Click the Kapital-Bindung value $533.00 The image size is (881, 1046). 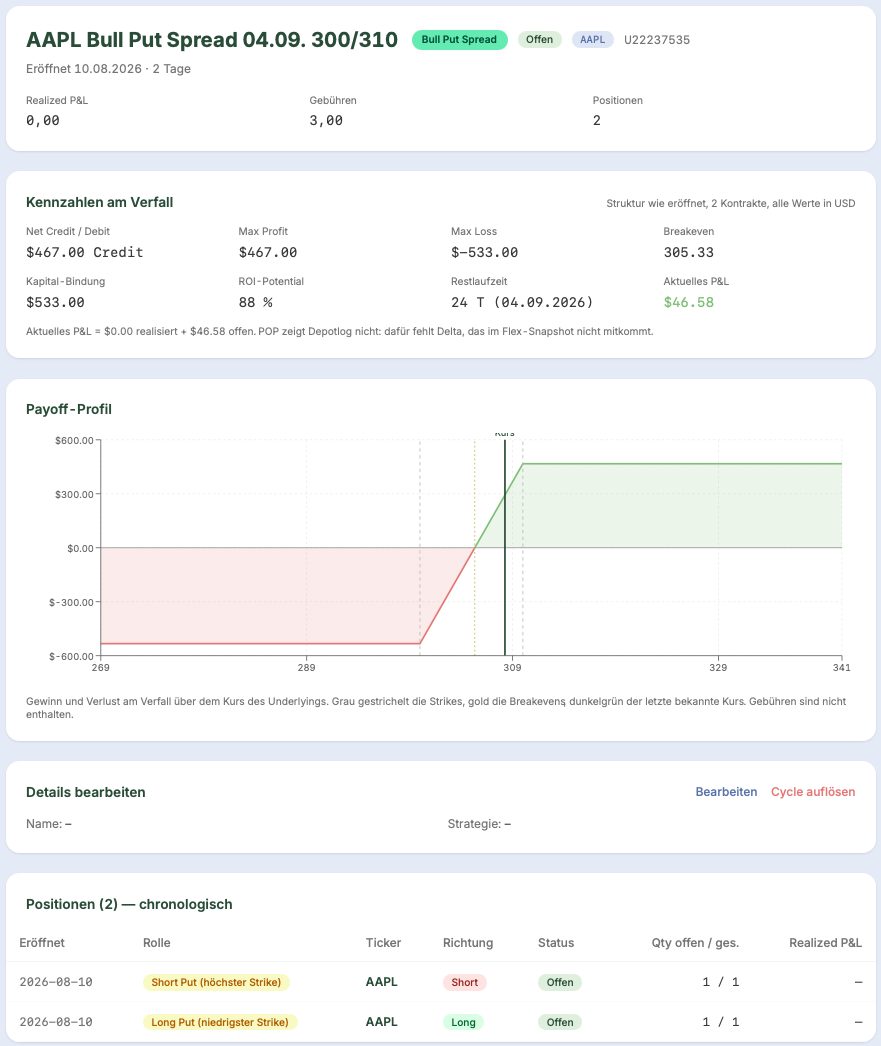[x=55, y=302]
